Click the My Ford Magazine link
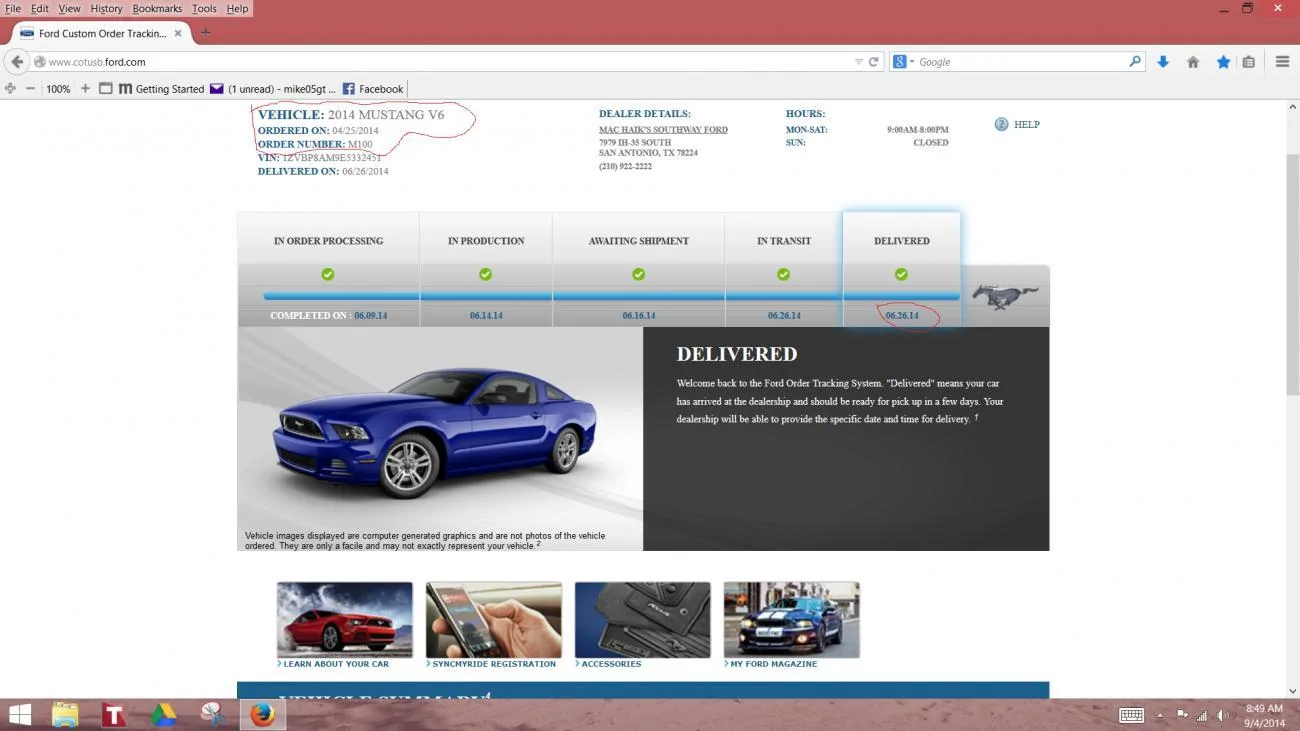The width and height of the screenshot is (1300, 731). [x=773, y=664]
